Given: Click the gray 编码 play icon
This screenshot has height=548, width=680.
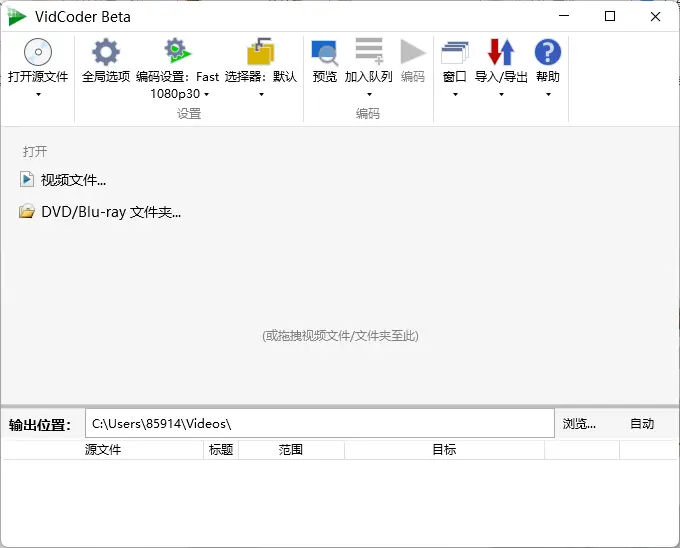Looking at the screenshot, I should coord(413,52).
